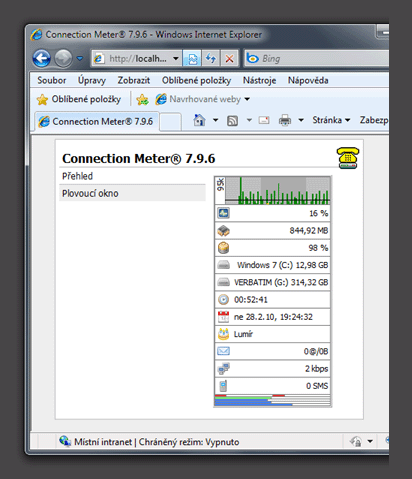This screenshot has width=412, height=479.
Task: Click drive icon for VERBATIM (G:)
Action: [x=223, y=282]
